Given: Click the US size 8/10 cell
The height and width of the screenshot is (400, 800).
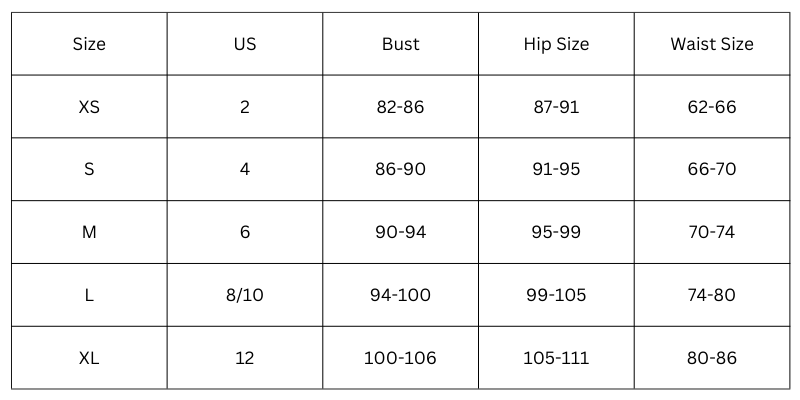Looking at the screenshot, I should click(245, 295).
